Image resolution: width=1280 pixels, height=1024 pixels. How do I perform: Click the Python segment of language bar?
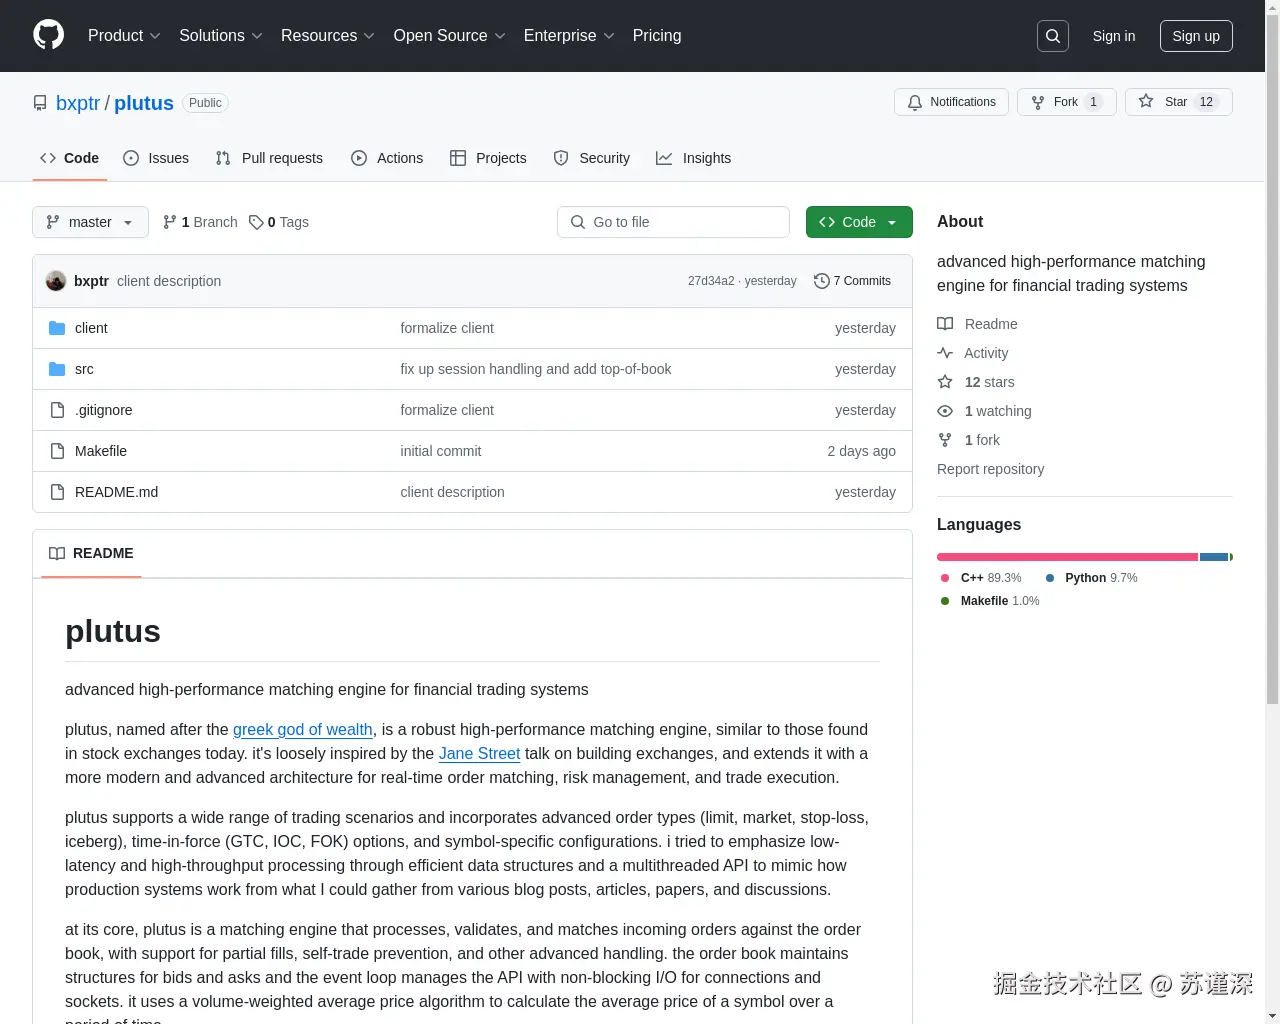coord(1214,557)
